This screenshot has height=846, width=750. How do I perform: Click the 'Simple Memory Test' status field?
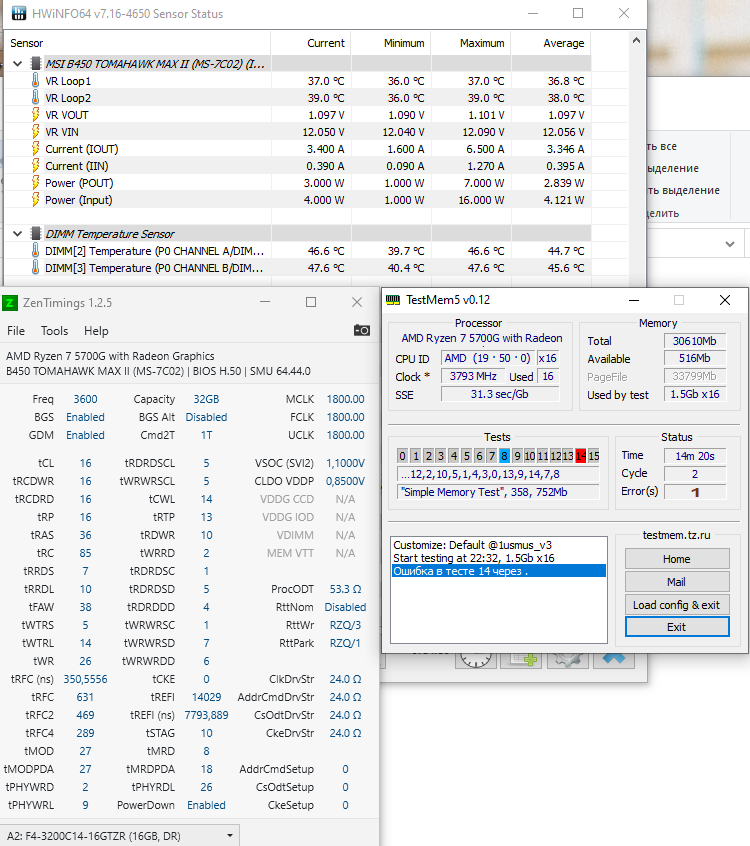[x=499, y=492]
